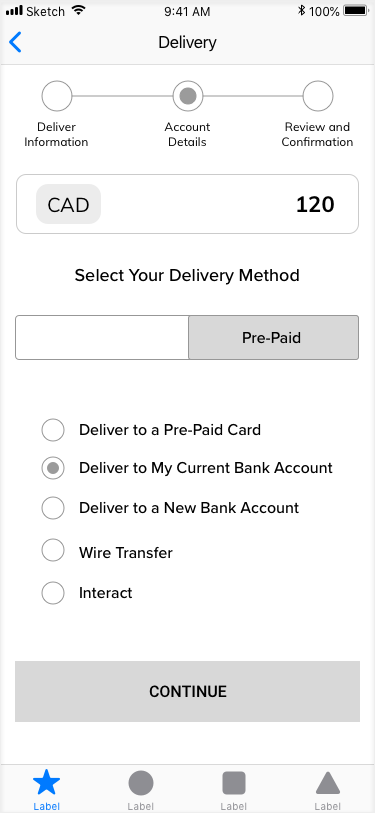
Task: Open the CAD currency selector
Action: pyautogui.click(x=68, y=204)
